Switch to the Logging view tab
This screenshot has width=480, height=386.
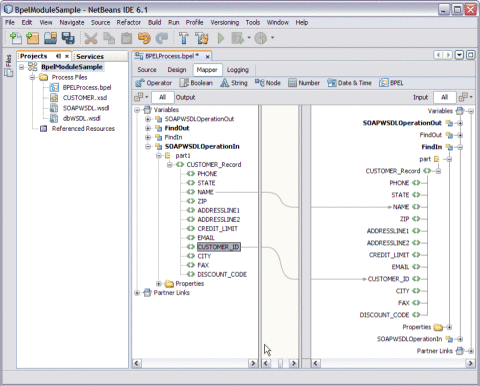click(x=238, y=70)
